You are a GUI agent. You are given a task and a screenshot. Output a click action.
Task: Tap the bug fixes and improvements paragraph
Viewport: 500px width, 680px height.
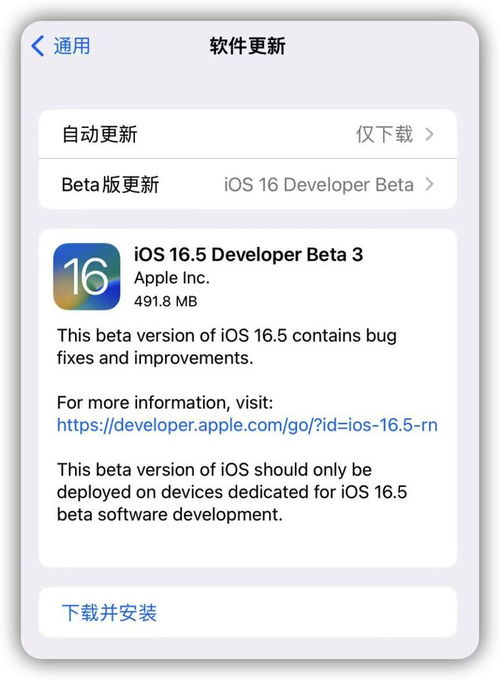point(227,347)
